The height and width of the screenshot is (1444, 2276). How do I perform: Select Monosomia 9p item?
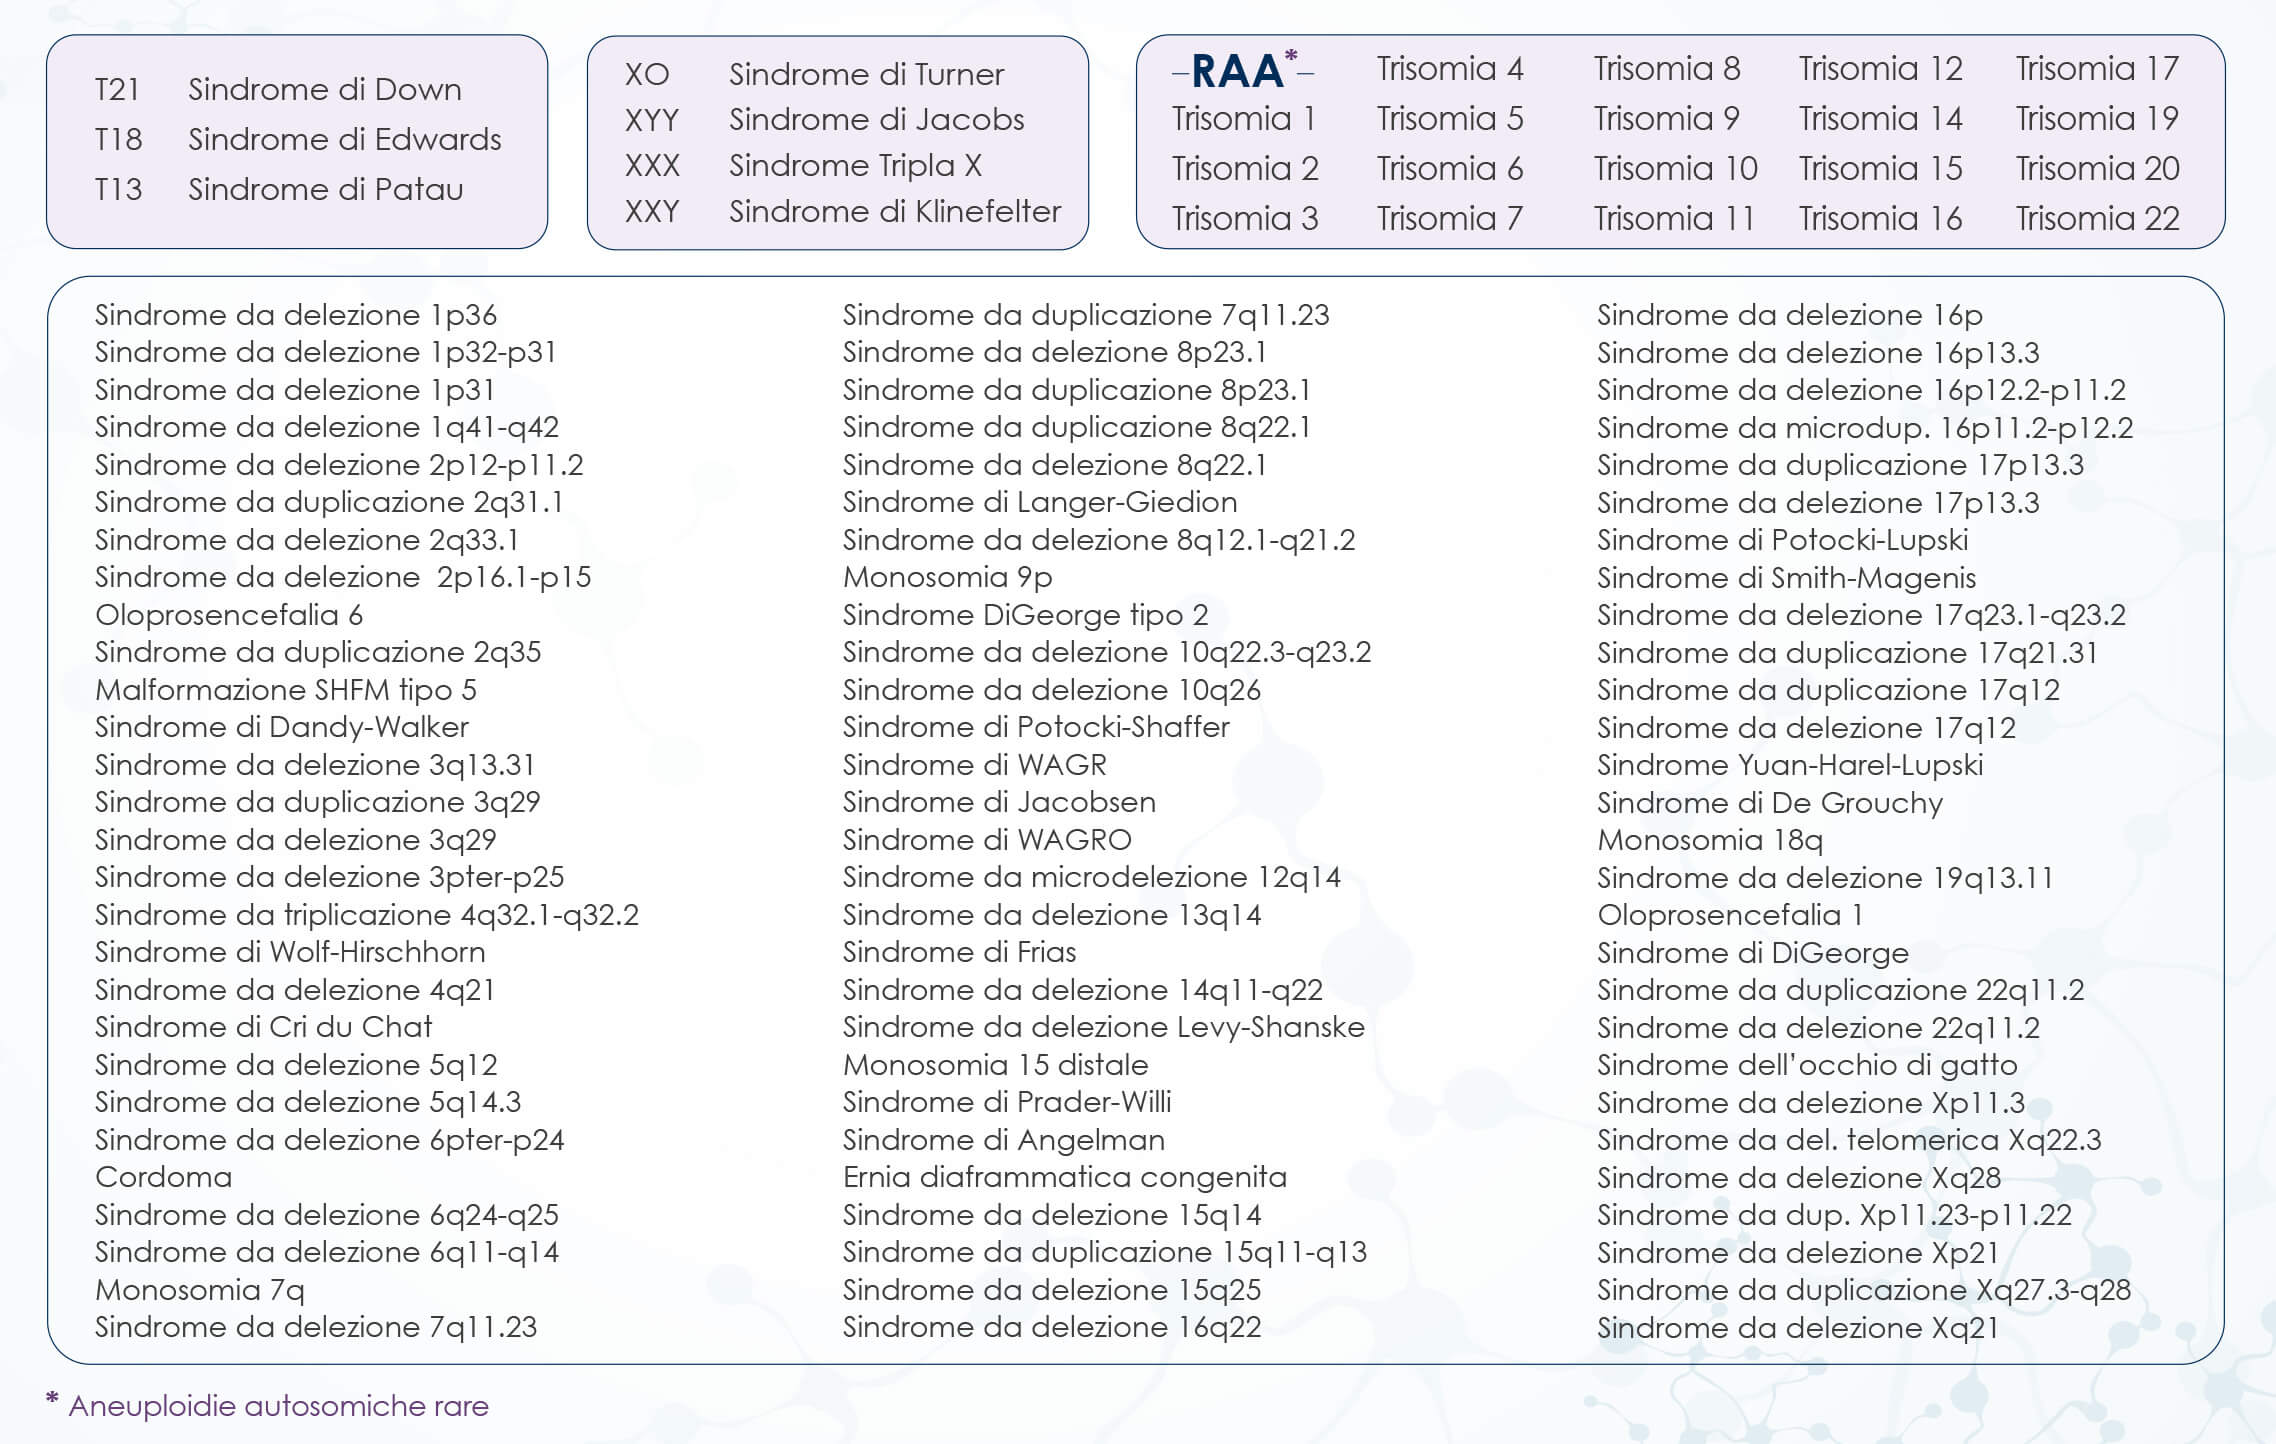point(947,577)
